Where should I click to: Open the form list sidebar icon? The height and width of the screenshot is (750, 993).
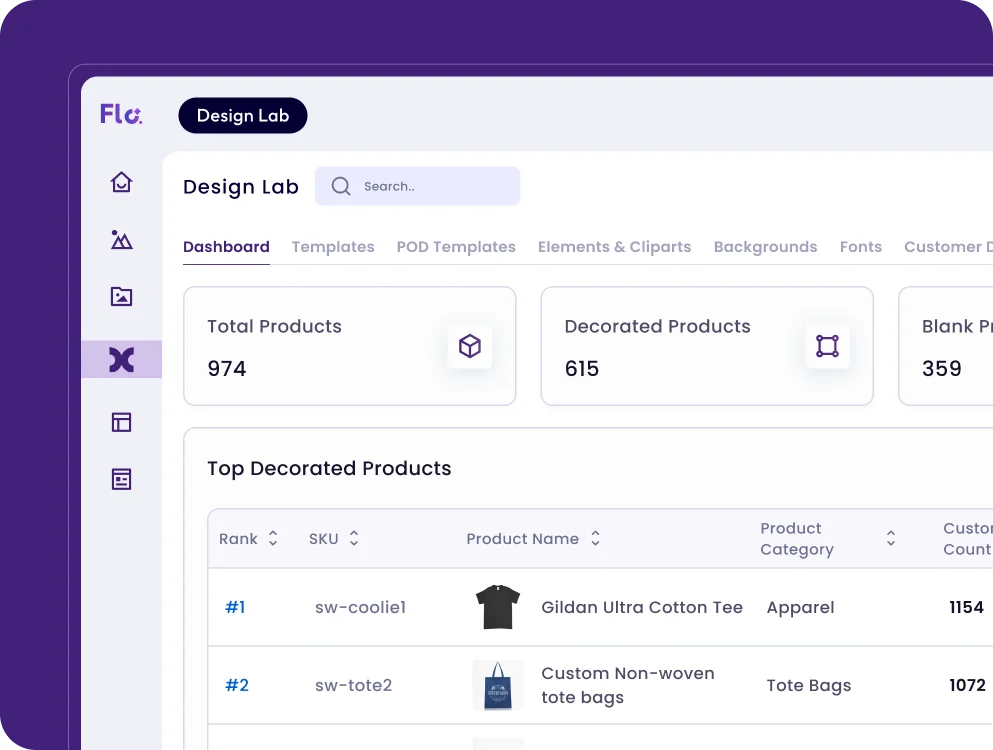pos(121,479)
